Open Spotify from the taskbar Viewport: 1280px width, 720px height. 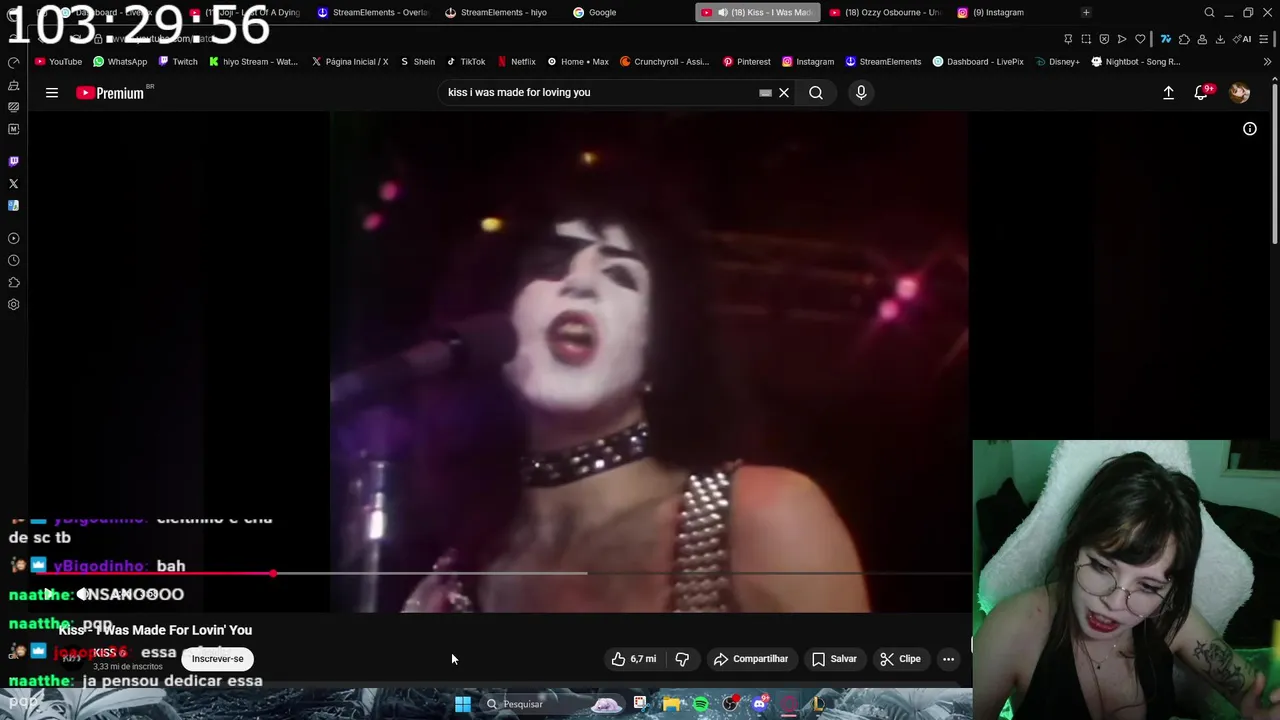click(701, 704)
